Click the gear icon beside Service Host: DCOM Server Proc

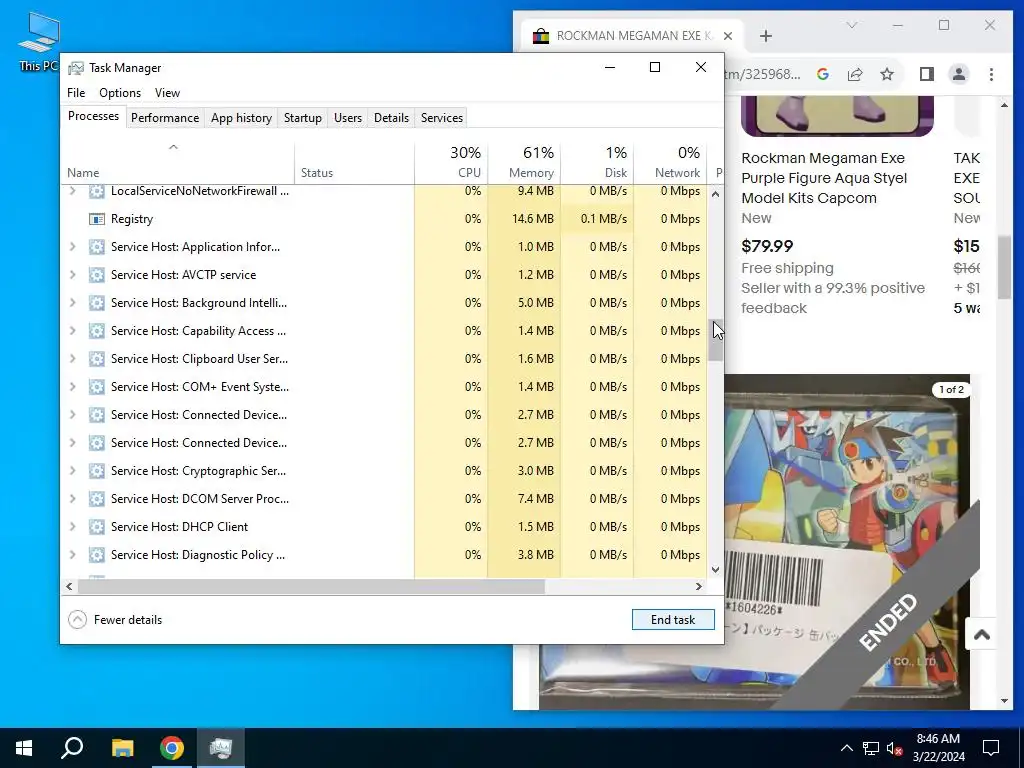point(97,499)
